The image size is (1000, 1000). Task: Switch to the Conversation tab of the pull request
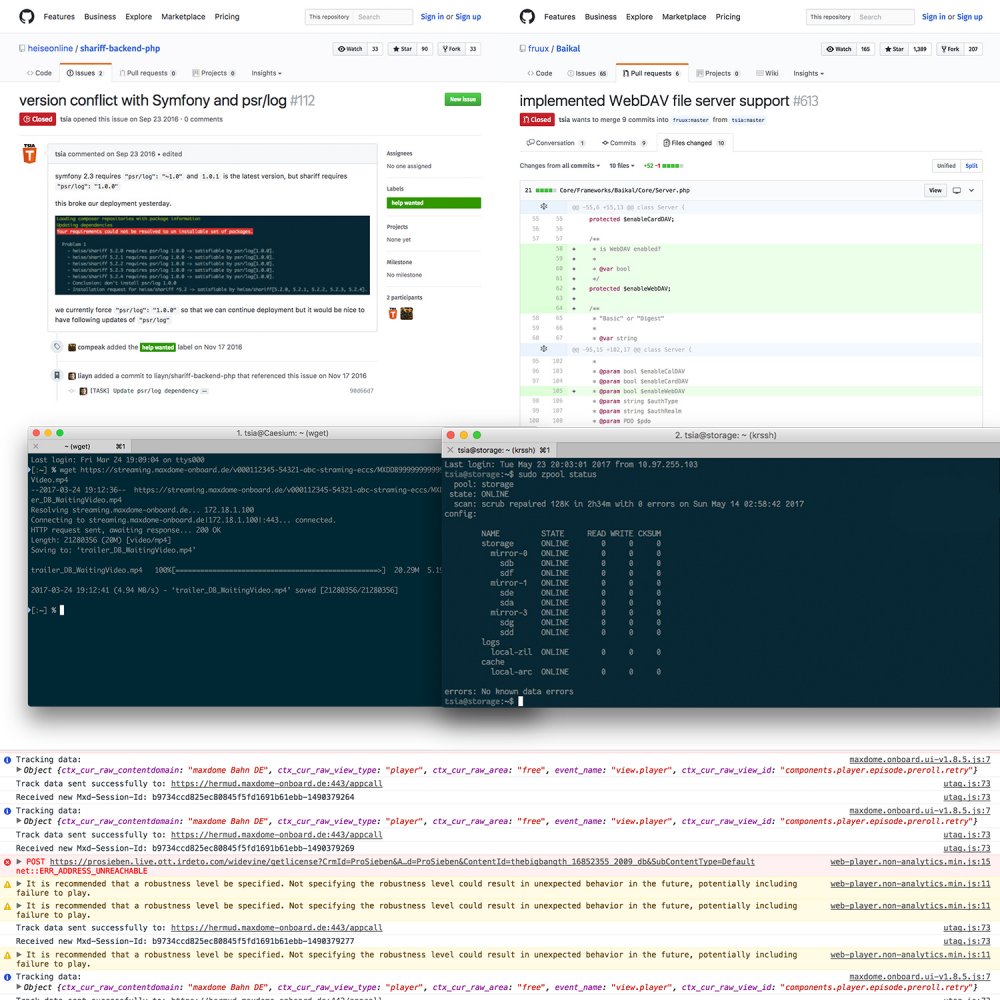point(556,143)
